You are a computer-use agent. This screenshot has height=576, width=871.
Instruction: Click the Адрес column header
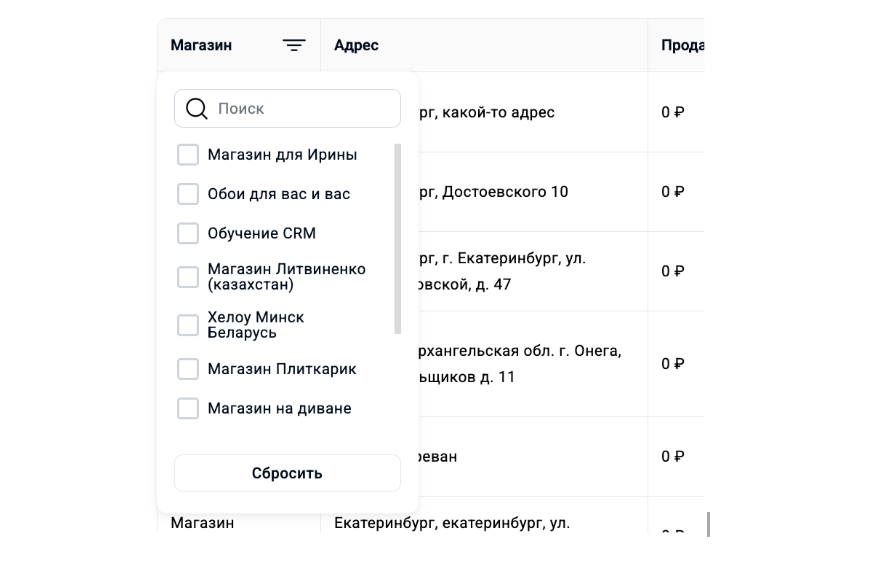(x=357, y=45)
